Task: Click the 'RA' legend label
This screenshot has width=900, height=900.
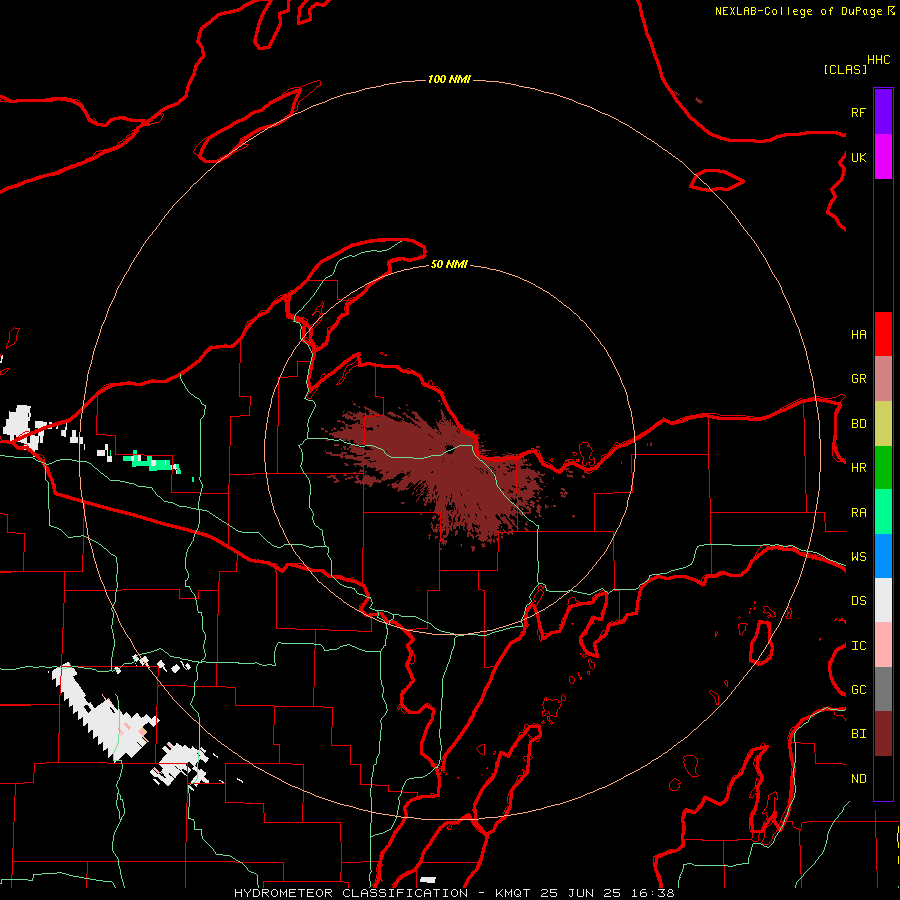Action: [x=858, y=513]
